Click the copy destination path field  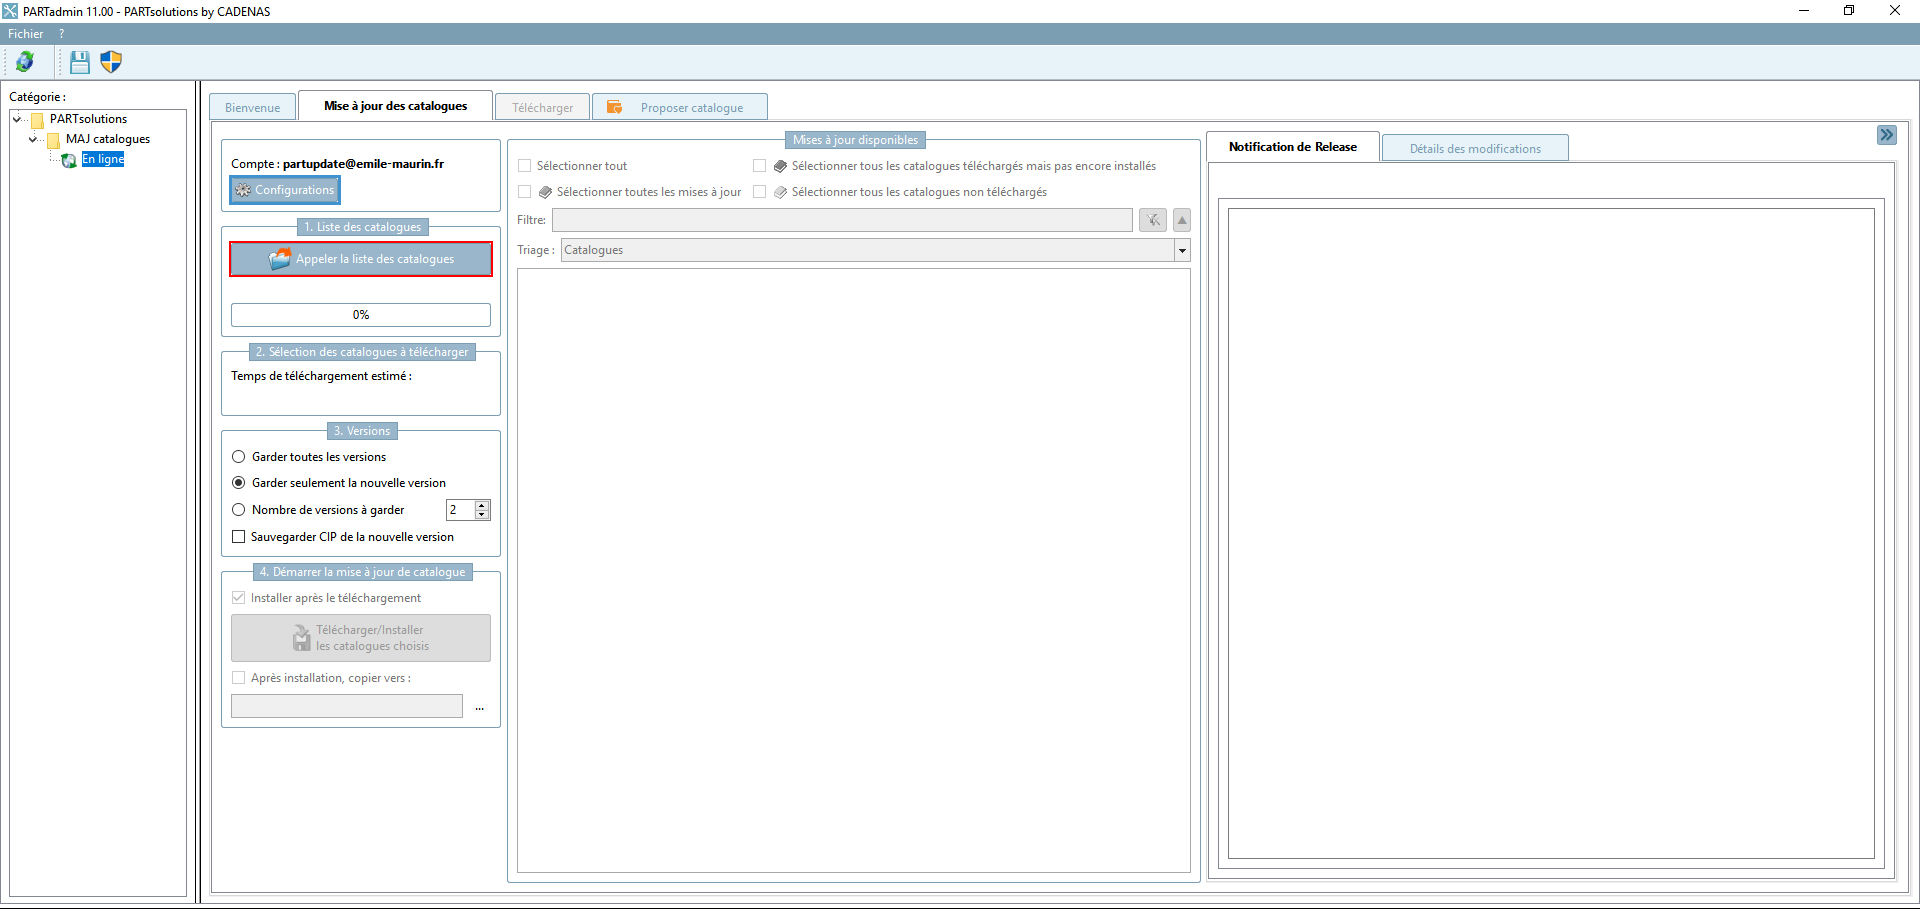point(347,706)
